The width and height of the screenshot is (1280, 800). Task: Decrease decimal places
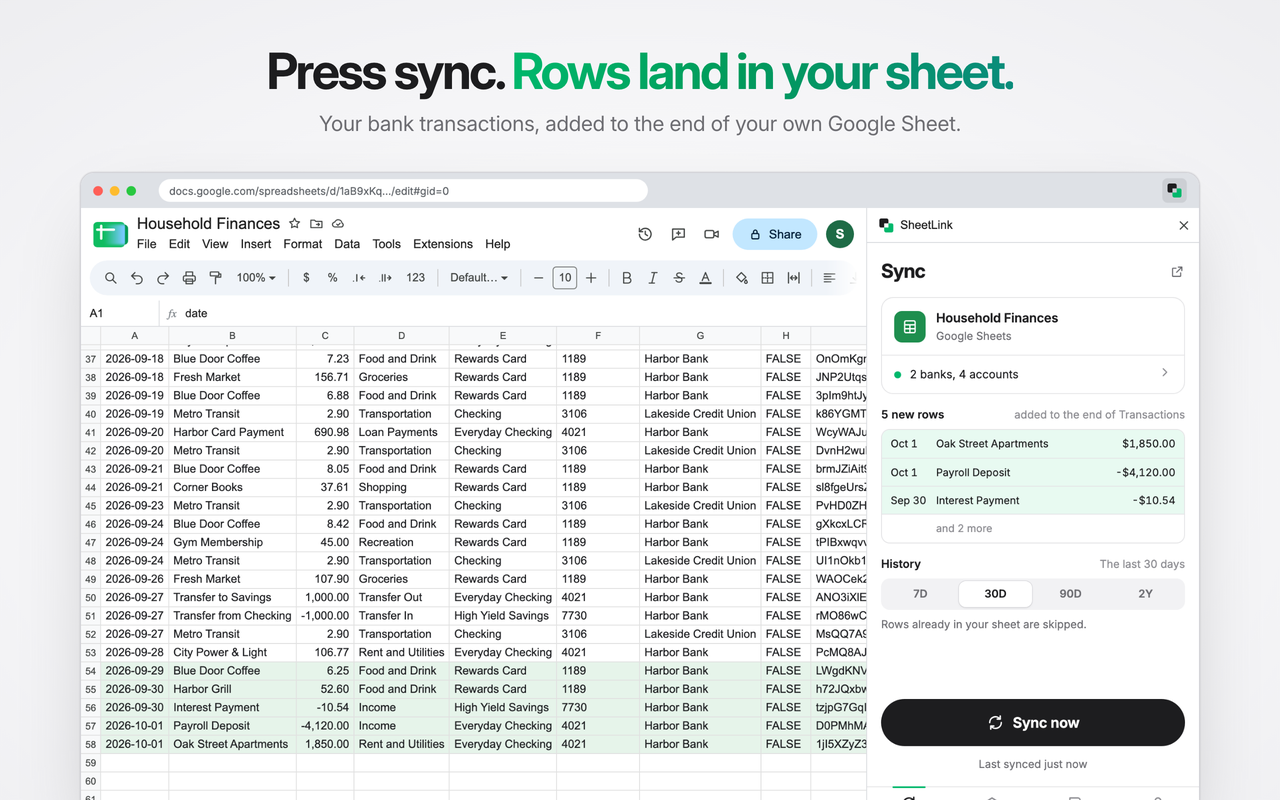pyautogui.click(x=359, y=278)
